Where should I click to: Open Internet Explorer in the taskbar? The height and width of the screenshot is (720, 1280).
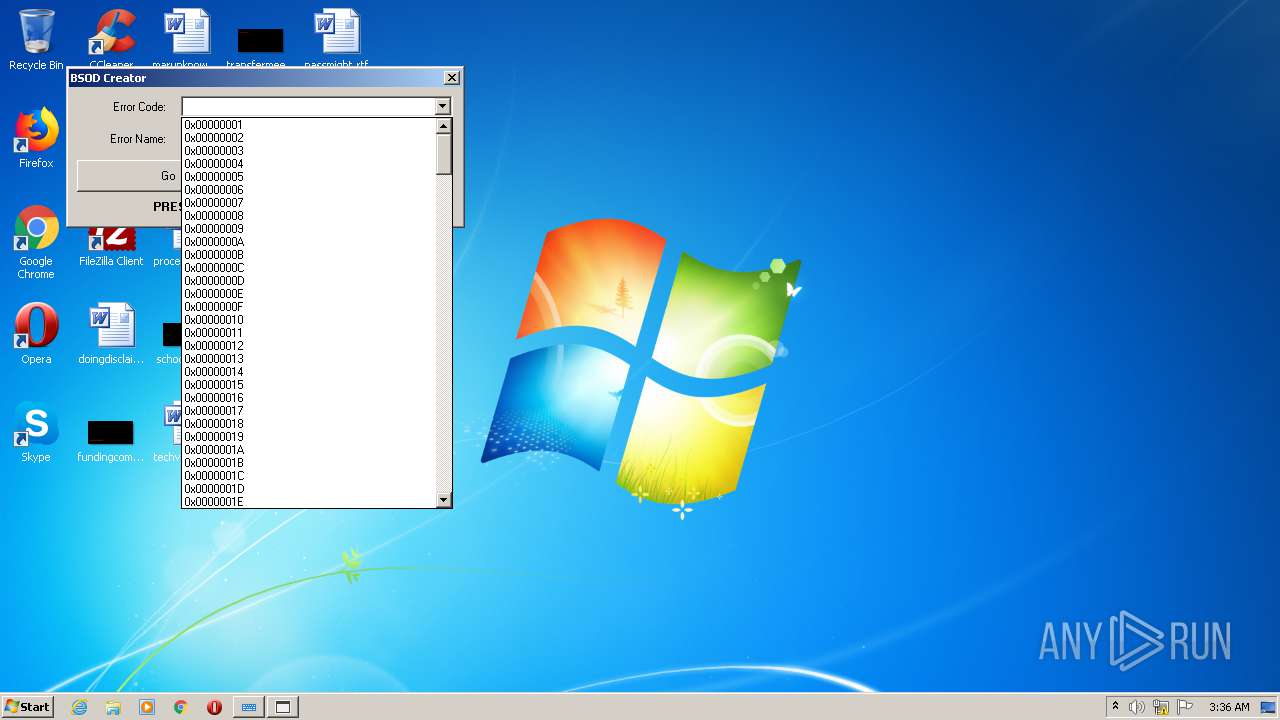click(x=79, y=707)
